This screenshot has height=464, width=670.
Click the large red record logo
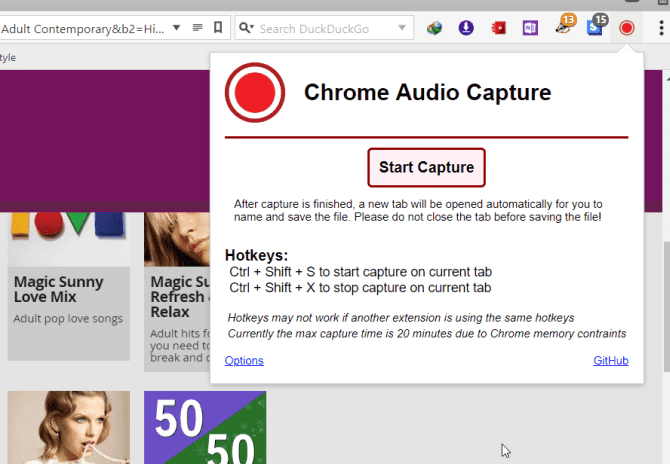(255, 92)
